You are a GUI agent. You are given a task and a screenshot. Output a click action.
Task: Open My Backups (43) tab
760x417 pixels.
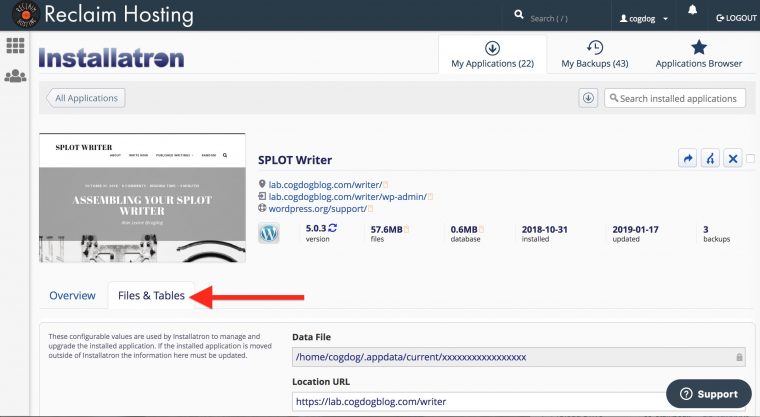[x=595, y=54]
